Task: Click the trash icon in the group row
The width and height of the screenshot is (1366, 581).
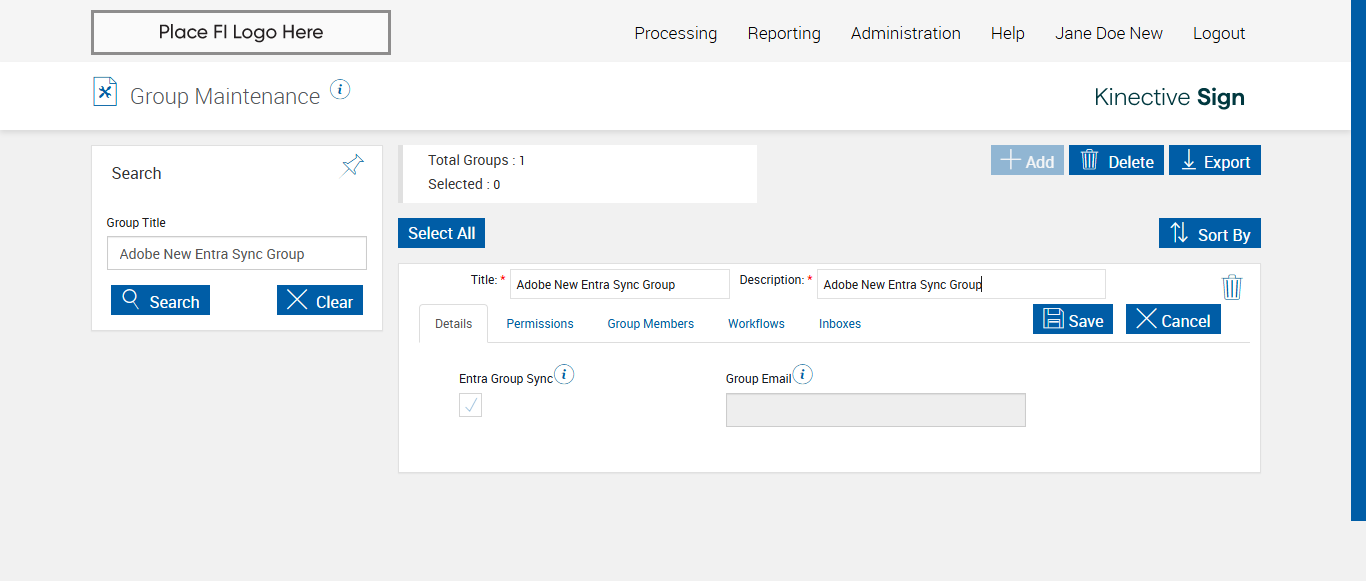Action: click(x=1232, y=287)
